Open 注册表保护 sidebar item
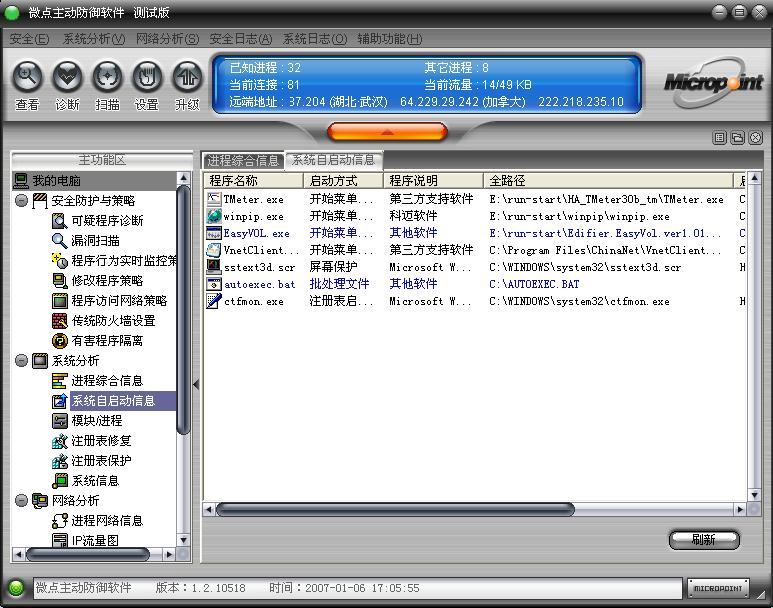Screen dimensions: 773x608 click(101, 461)
